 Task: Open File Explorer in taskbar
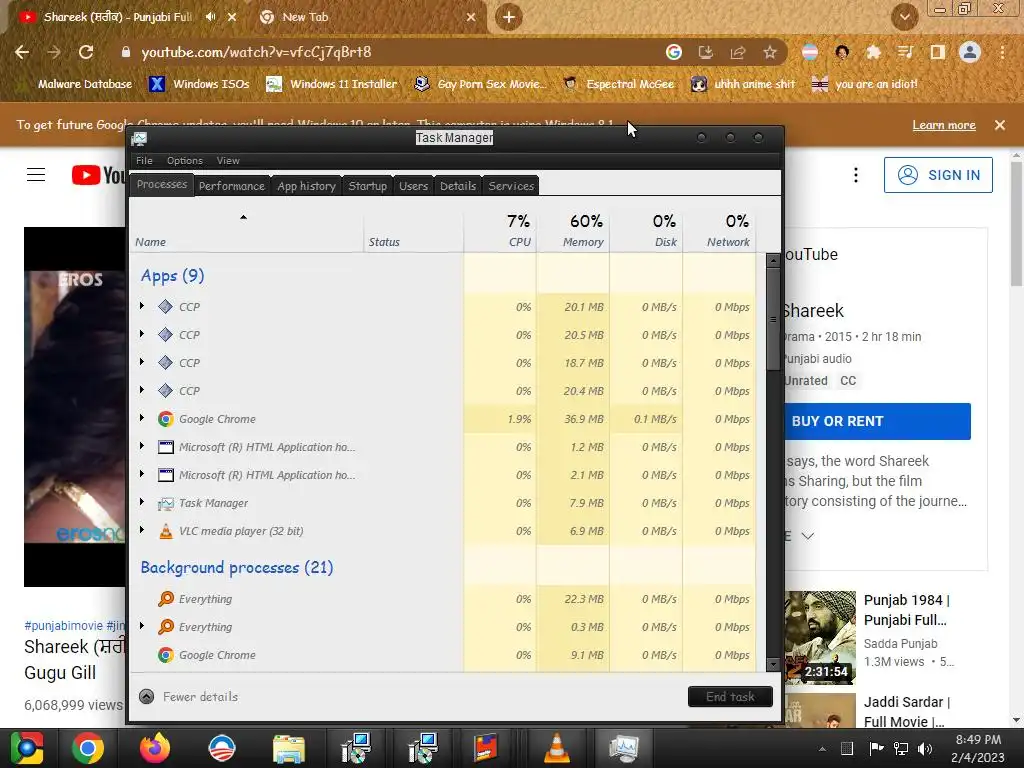289,748
